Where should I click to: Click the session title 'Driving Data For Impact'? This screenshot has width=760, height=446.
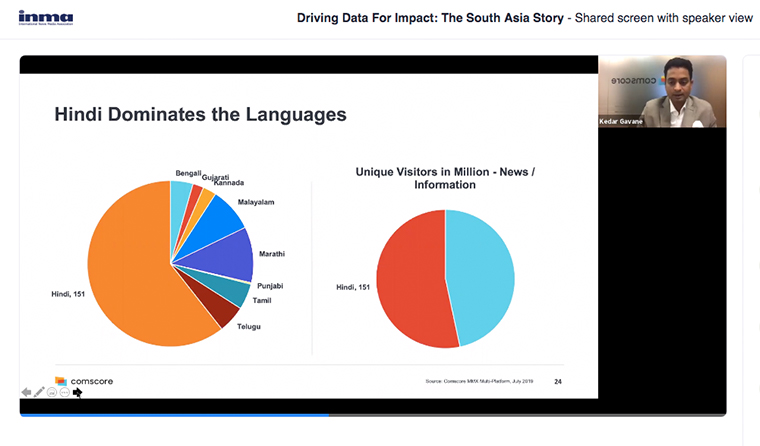(430, 18)
